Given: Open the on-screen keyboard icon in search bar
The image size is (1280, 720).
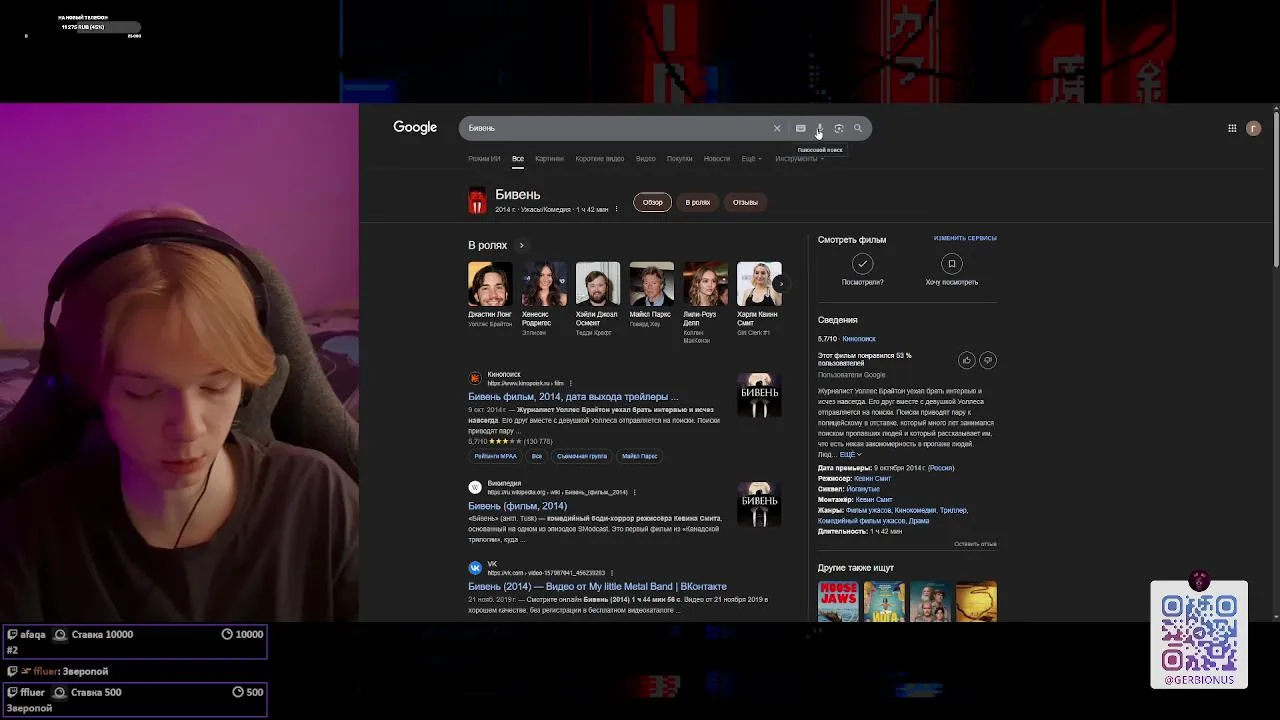Looking at the screenshot, I should (x=800, y=128).
